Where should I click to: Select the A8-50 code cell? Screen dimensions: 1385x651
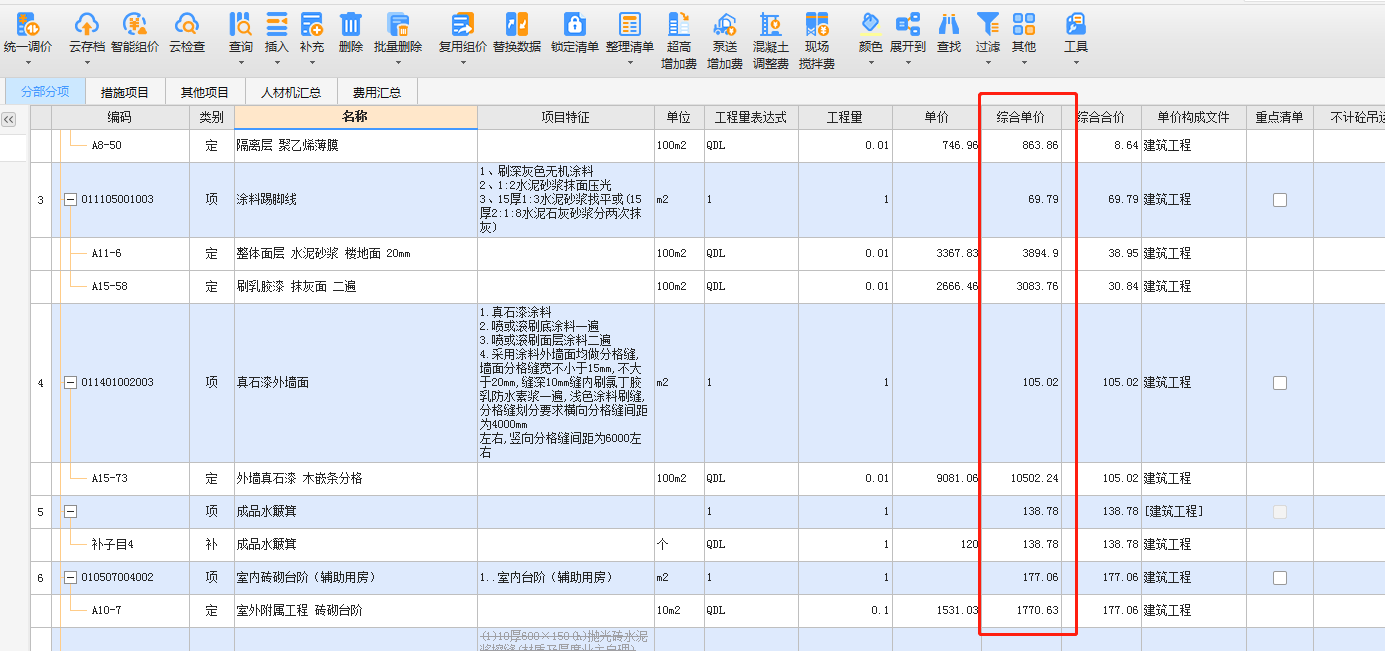(120, 146)
